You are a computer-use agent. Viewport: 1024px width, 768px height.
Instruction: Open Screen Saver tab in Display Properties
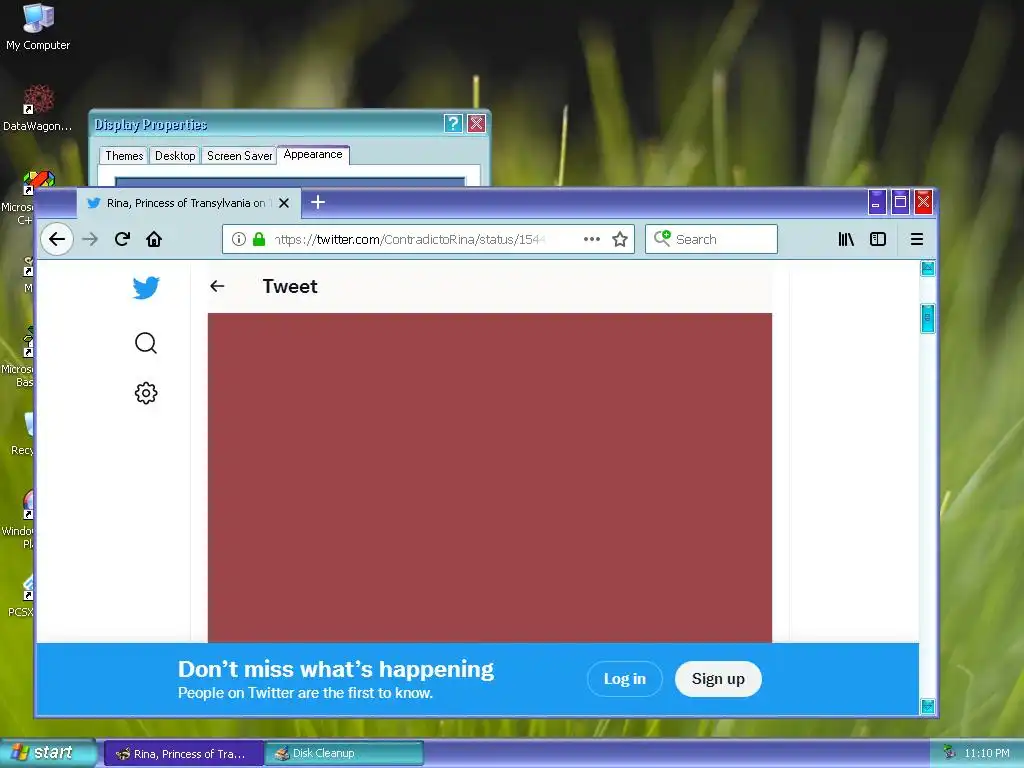pyautogui.click(x=240, y=155)
